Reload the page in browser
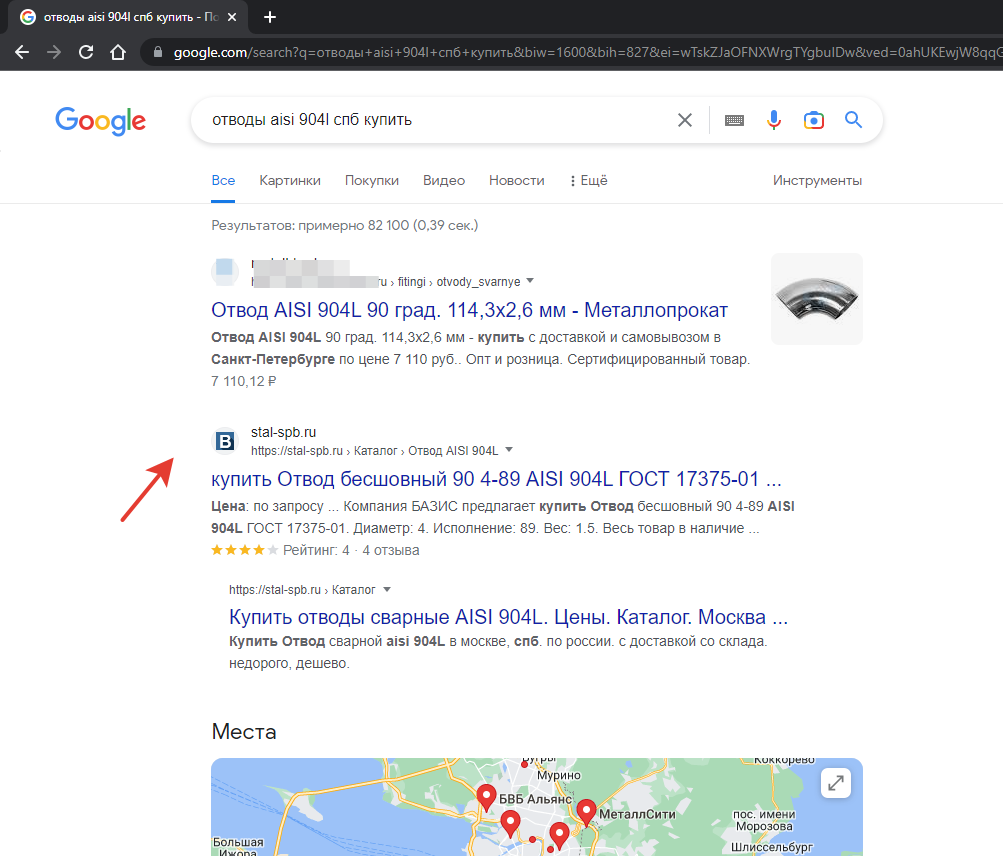Screen dimensions: 1003x856 (x=86, y=52)
